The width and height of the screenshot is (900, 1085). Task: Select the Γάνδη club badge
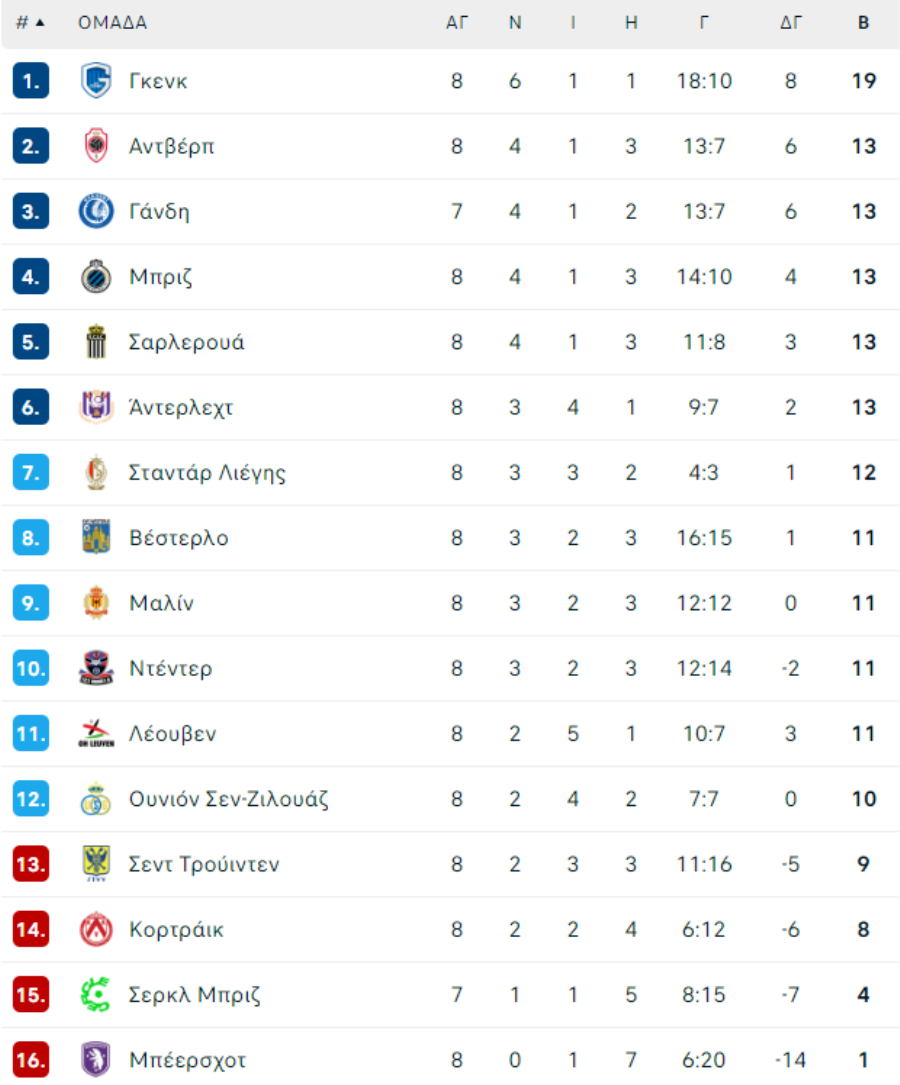tap(96, 211)
